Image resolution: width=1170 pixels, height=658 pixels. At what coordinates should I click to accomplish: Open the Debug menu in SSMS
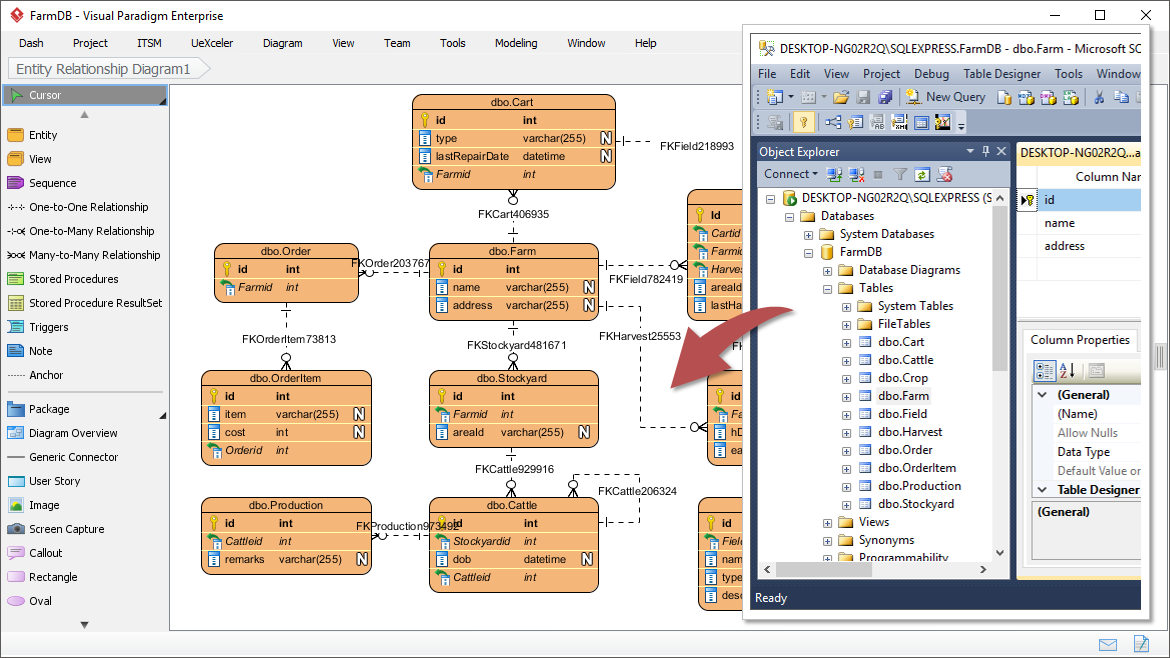coord(931,74)
